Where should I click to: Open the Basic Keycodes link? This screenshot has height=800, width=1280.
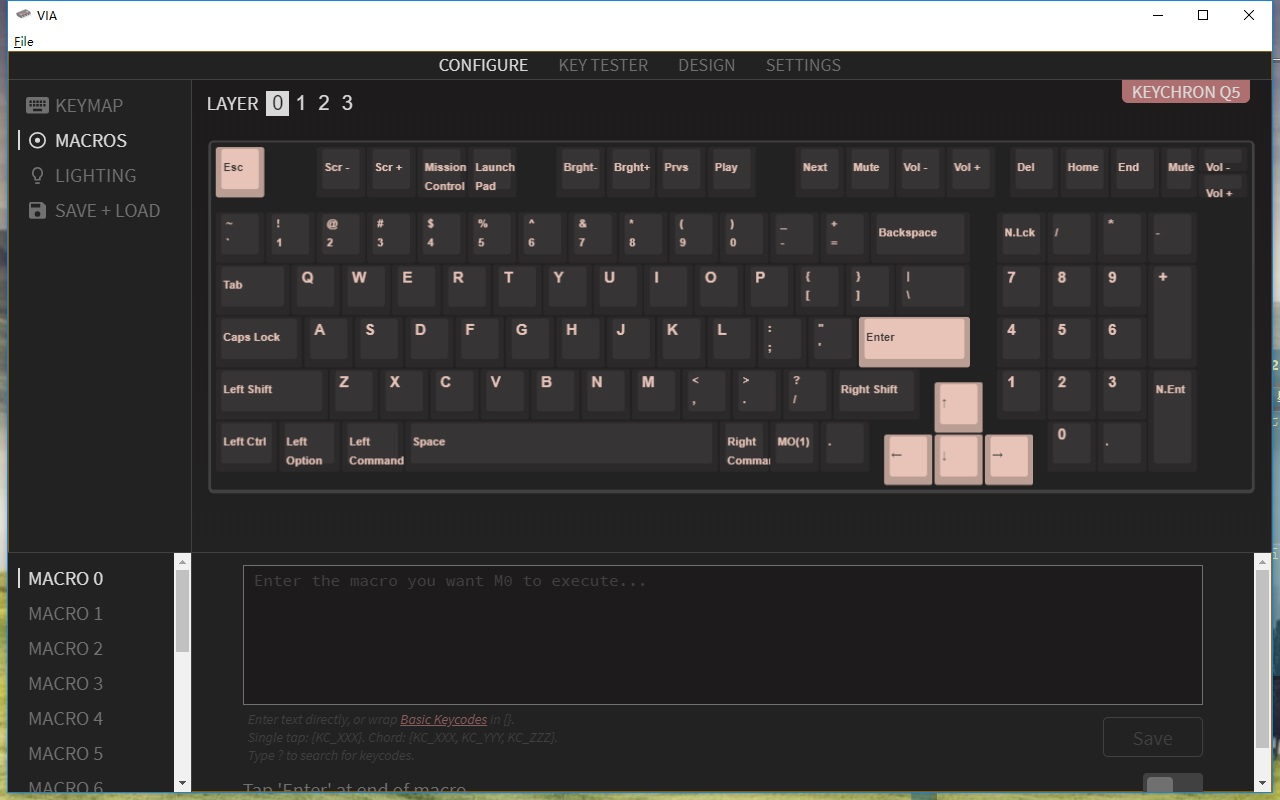pos(444,719)
